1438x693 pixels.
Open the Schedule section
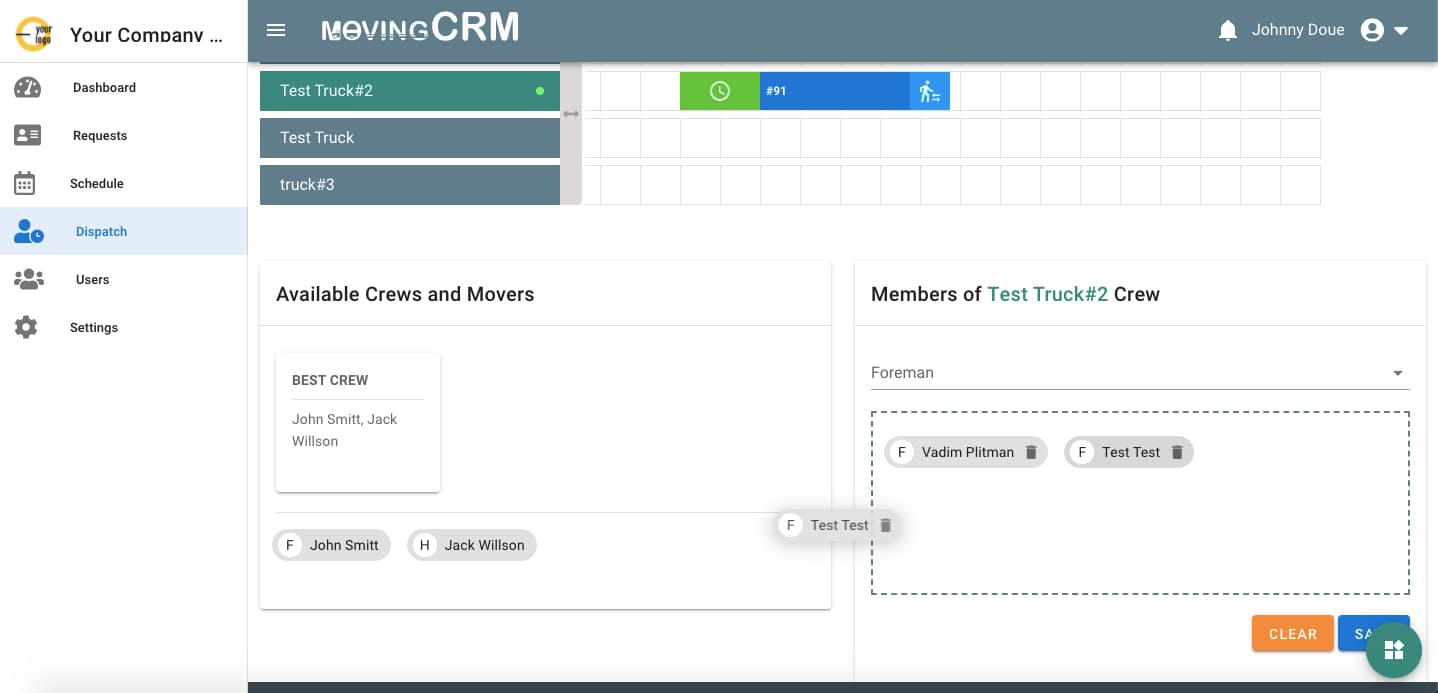coord(97,184)
